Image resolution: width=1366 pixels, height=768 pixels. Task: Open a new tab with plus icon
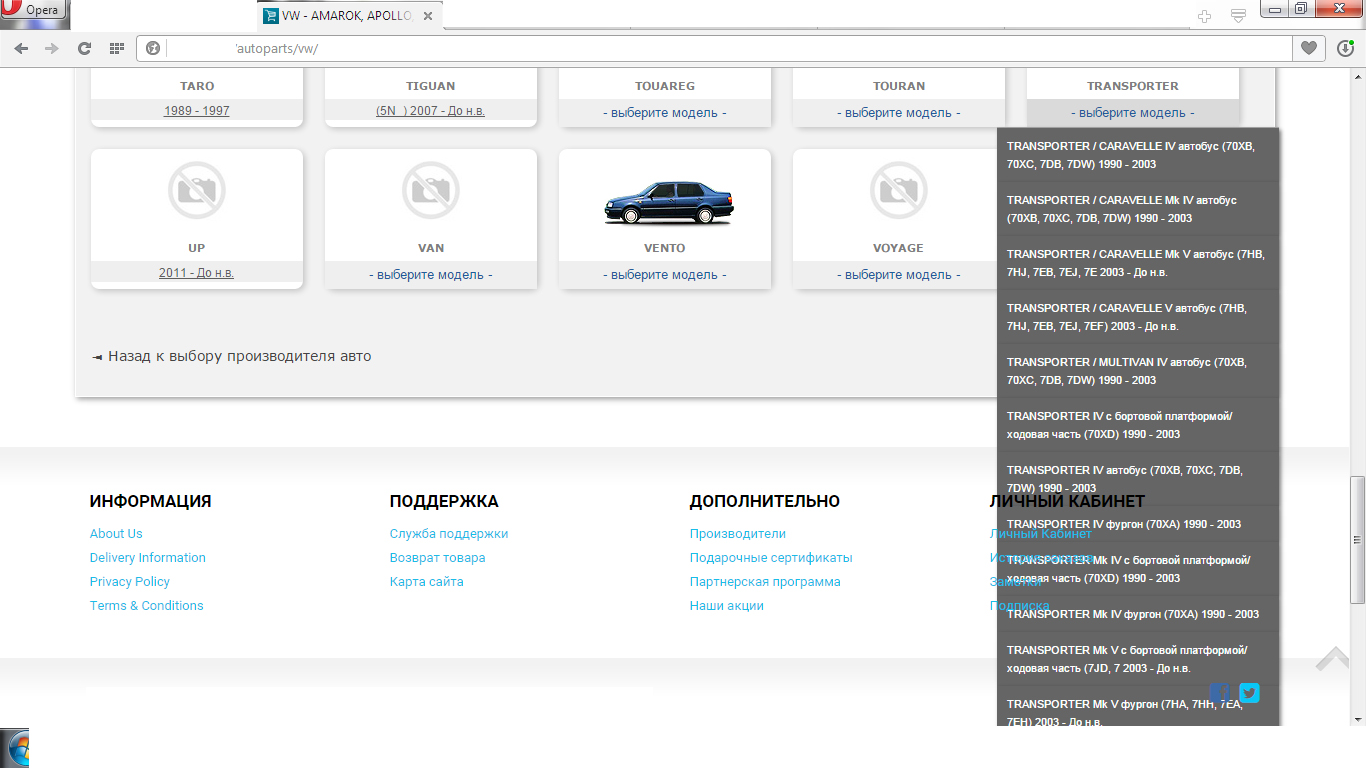[1205, 16]
